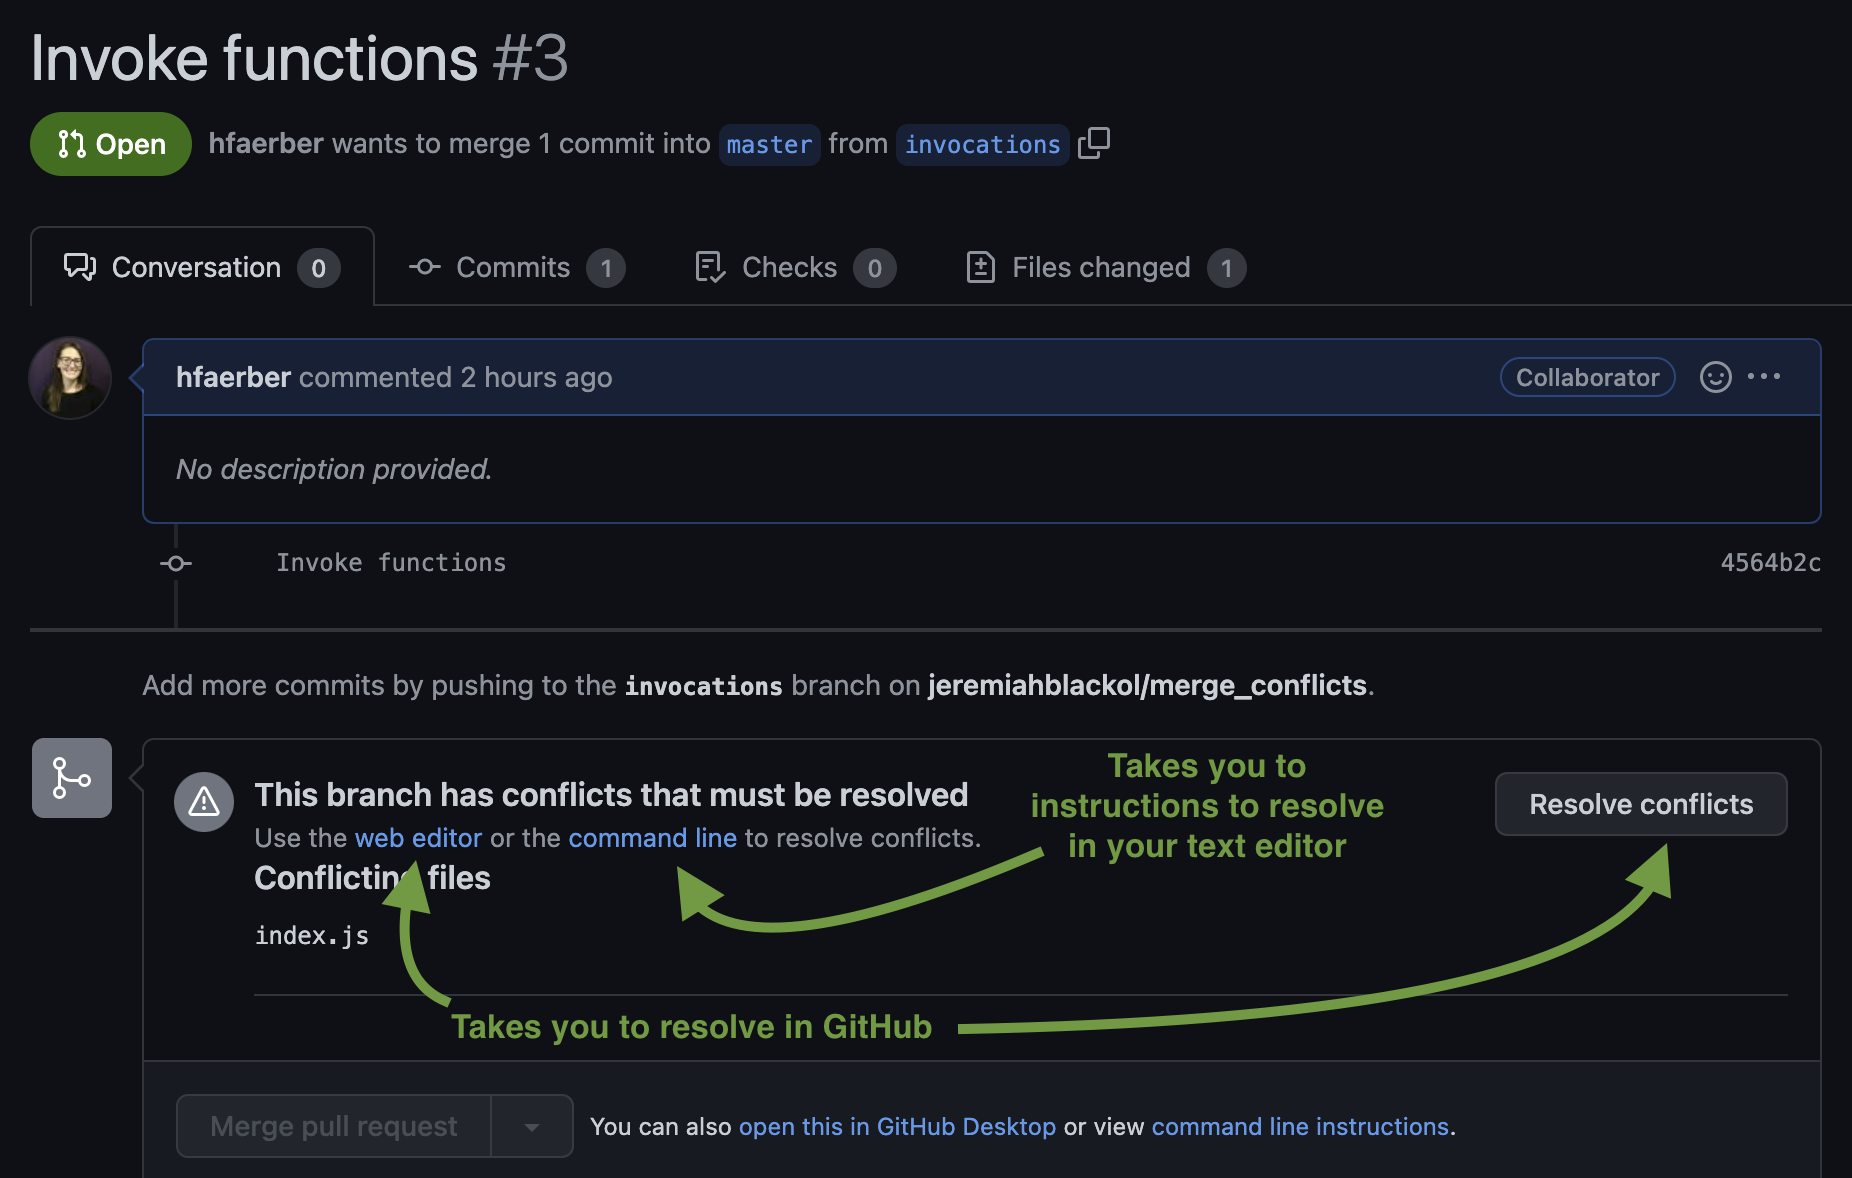Click the master branch label
The height and width of the screenshot is (1178, 1852).
pos(769,145)
